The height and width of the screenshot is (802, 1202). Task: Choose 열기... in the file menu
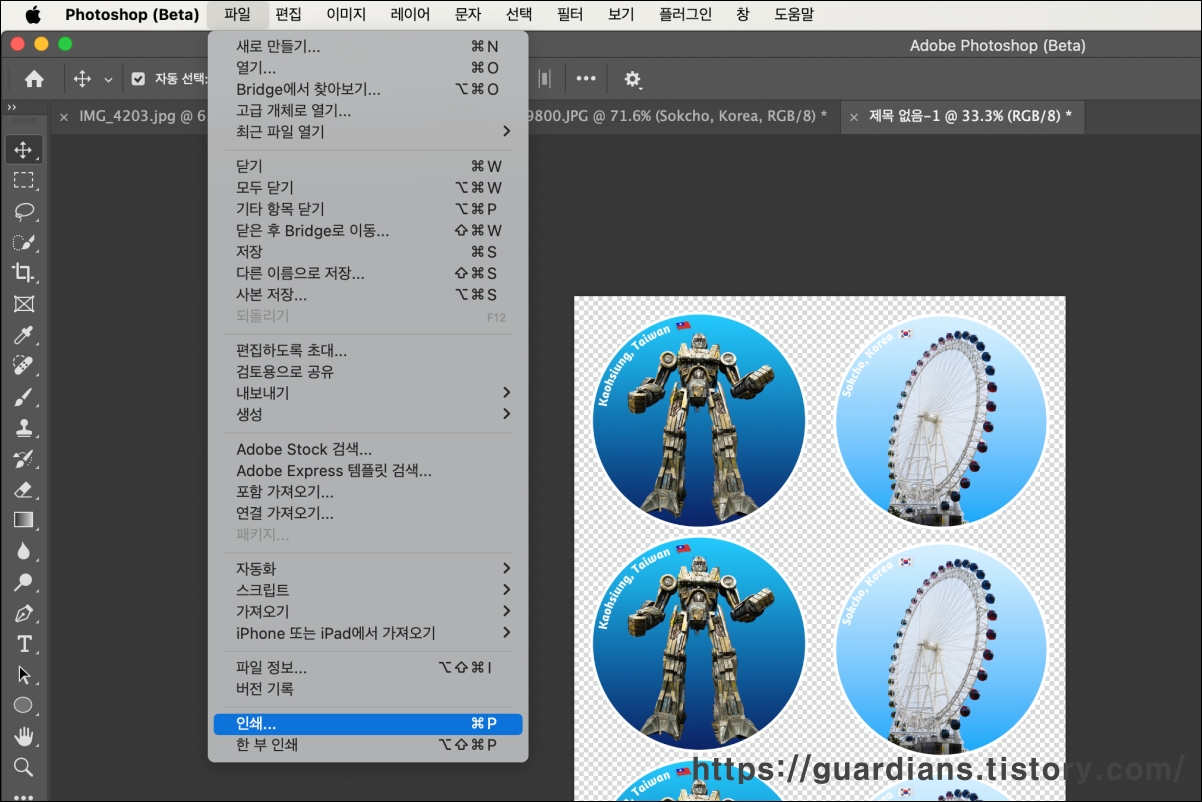pos(368,68)
